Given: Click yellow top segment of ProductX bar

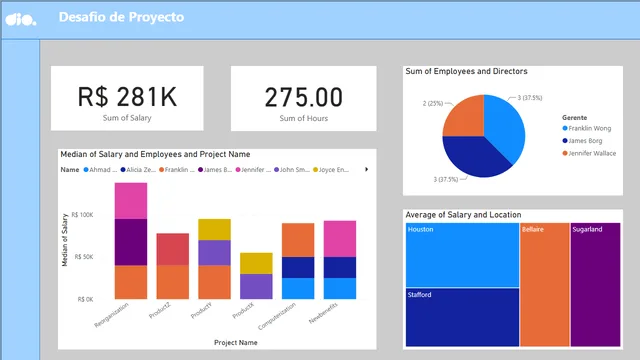Looking at the screenshot, I should tap(256, 264).
